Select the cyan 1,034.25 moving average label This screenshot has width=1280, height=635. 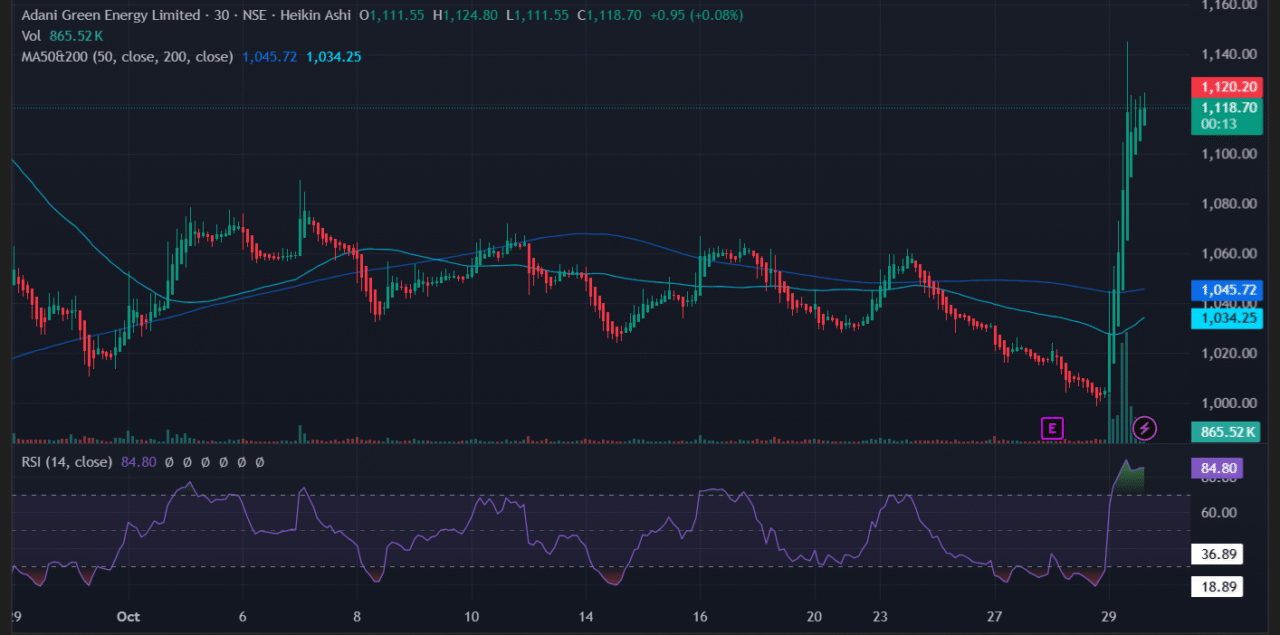(1227, 318)
